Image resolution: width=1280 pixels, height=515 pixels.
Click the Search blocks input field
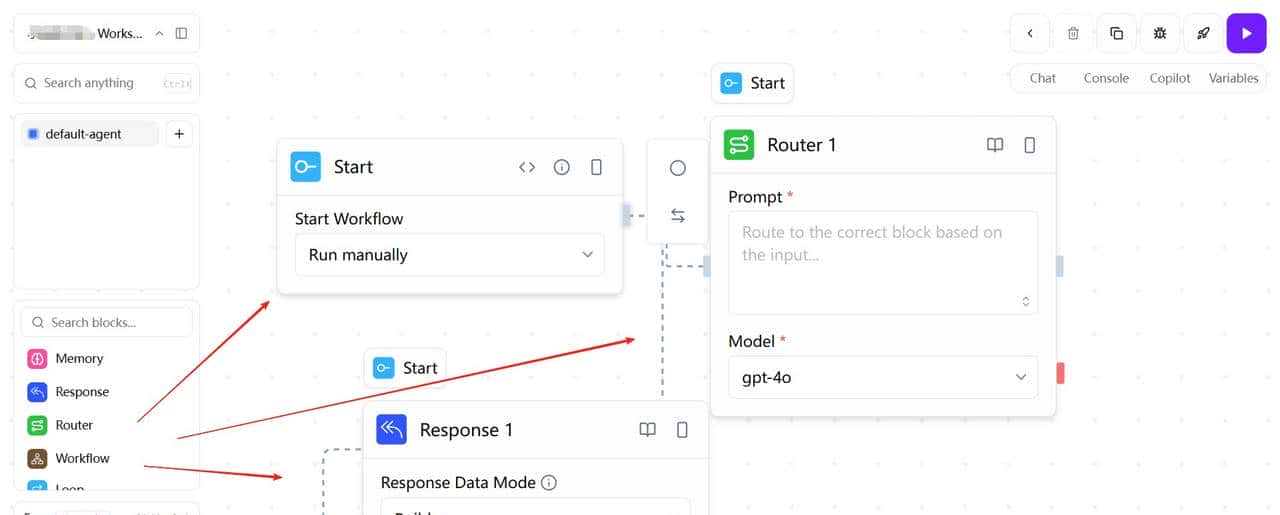107,322
